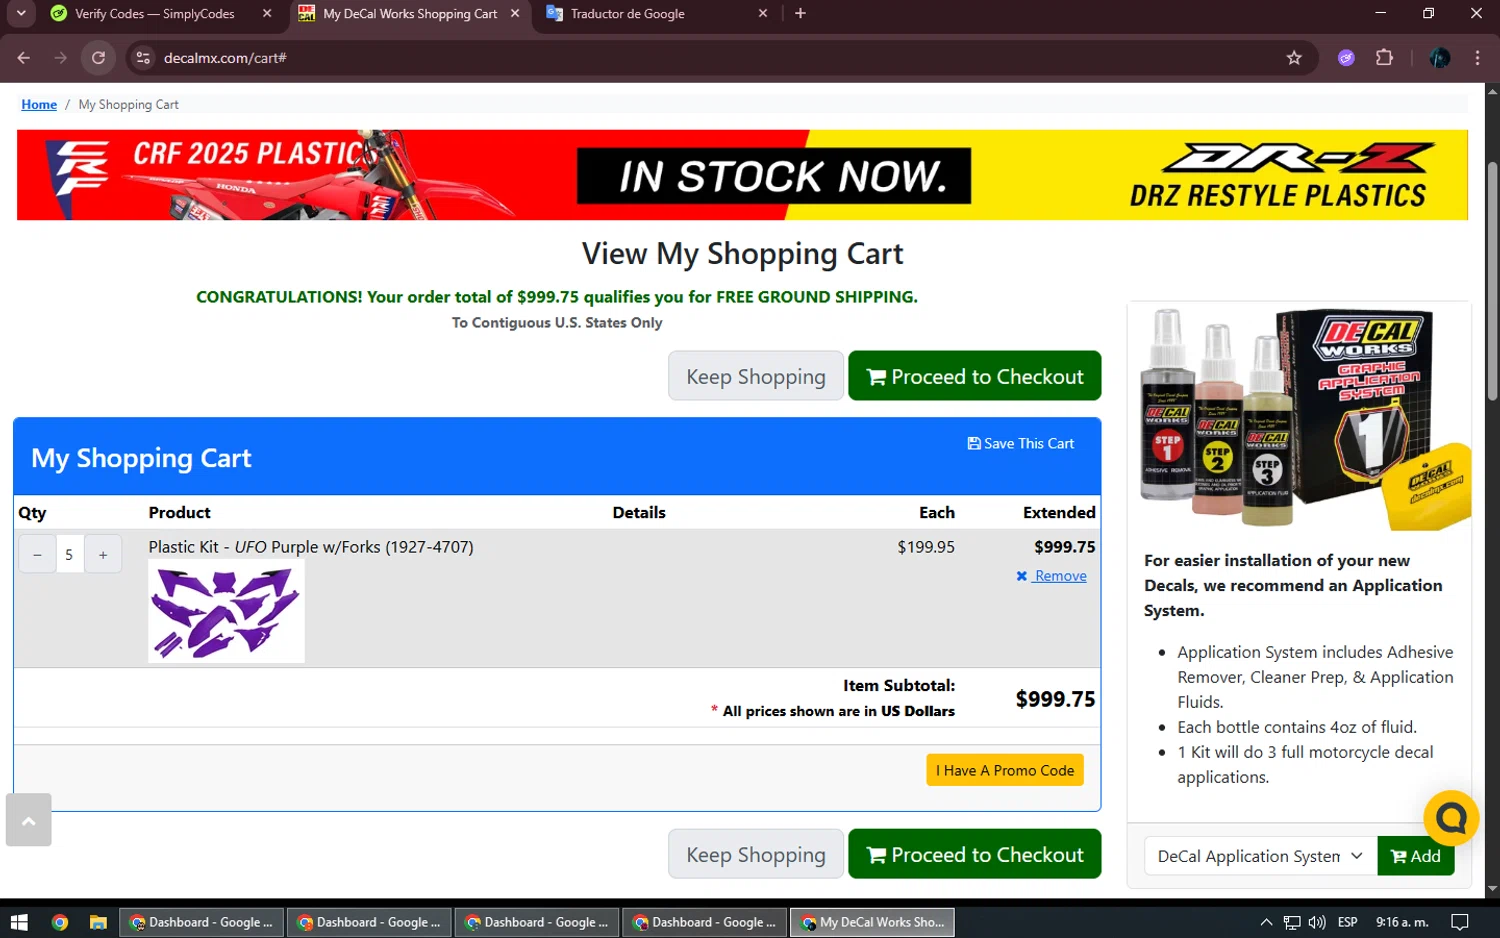Image resolution: width=1500 pixels, height=938 pixels.
Task: Click the product name Plastic Kit - UFO Purple
Action: point(311,547)
